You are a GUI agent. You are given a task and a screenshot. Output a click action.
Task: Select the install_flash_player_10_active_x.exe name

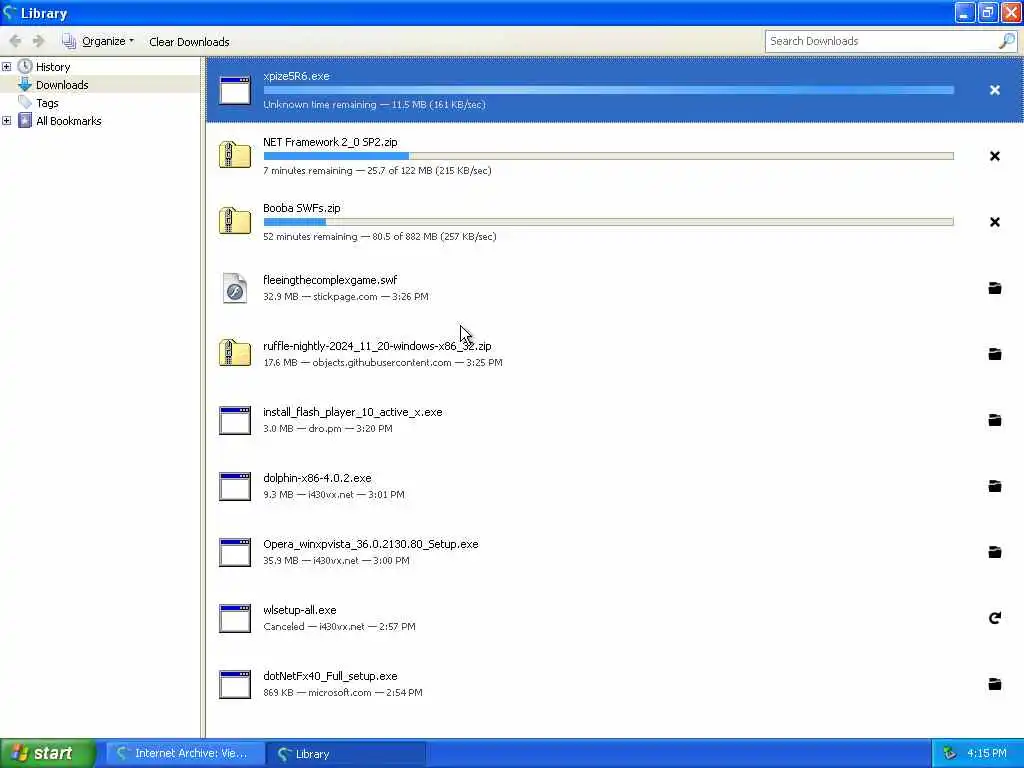[353, 412]
